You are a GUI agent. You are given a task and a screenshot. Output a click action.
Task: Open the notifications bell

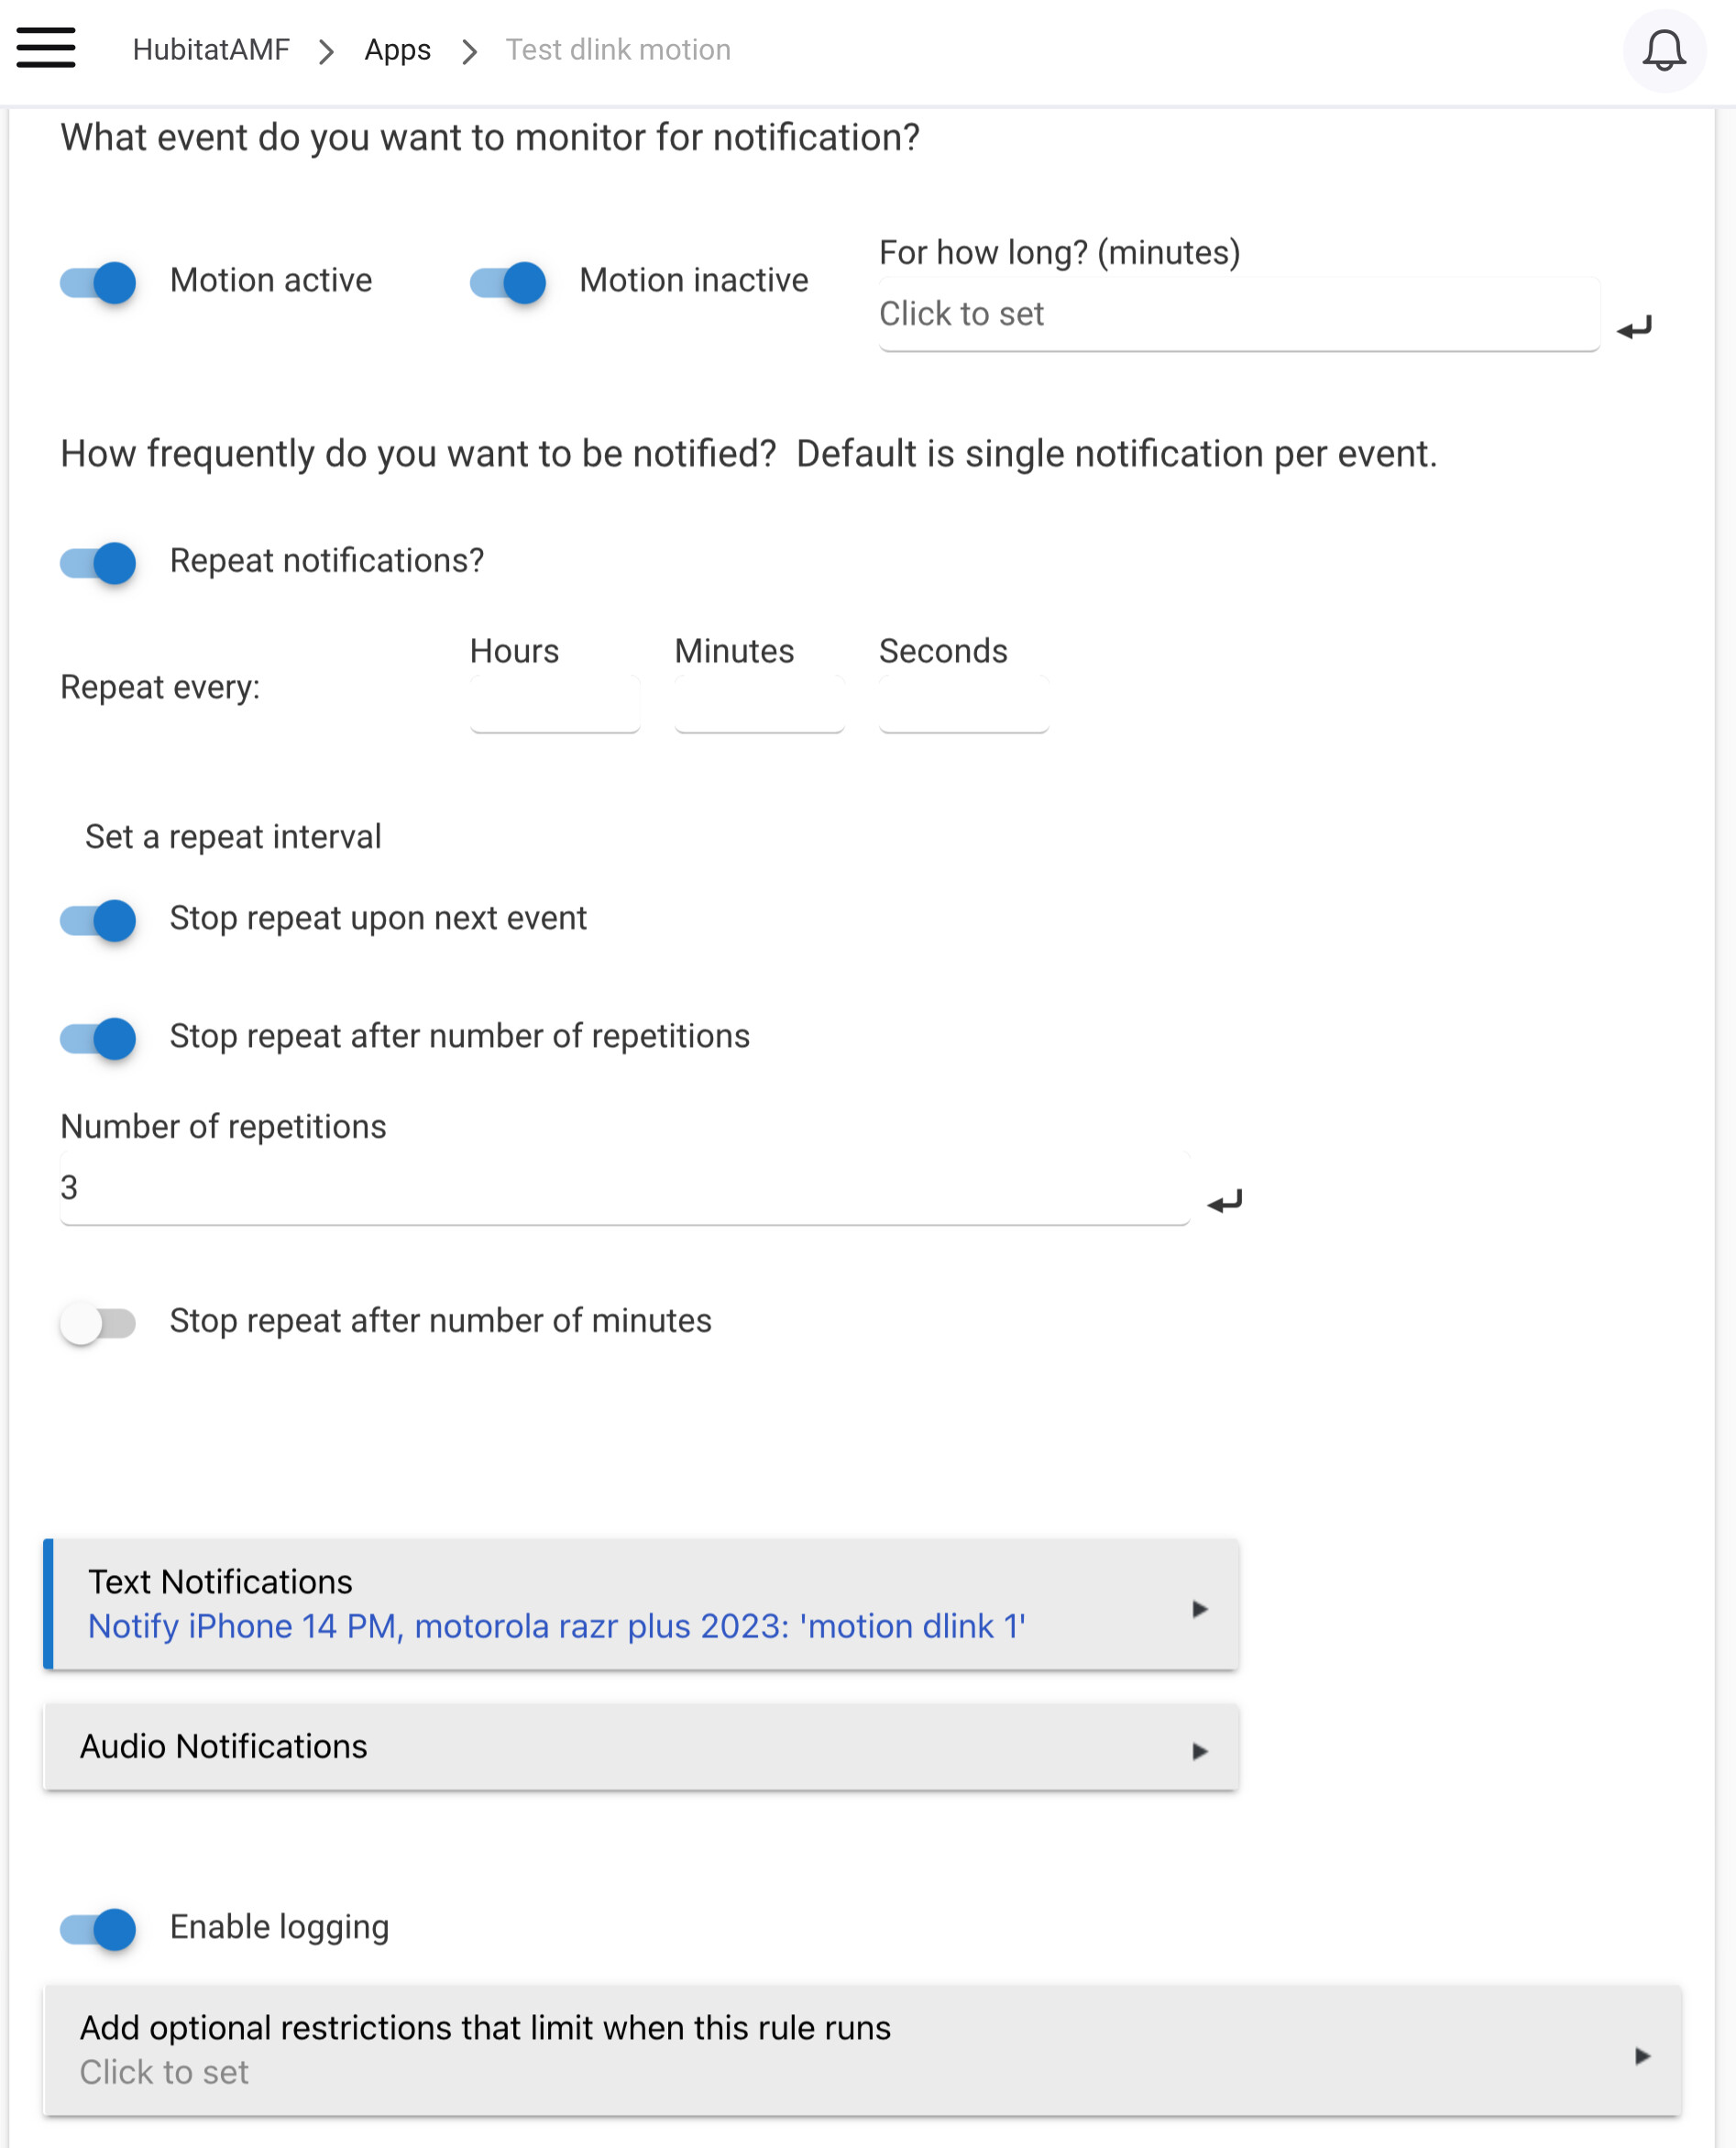[x=1665, y=50]
